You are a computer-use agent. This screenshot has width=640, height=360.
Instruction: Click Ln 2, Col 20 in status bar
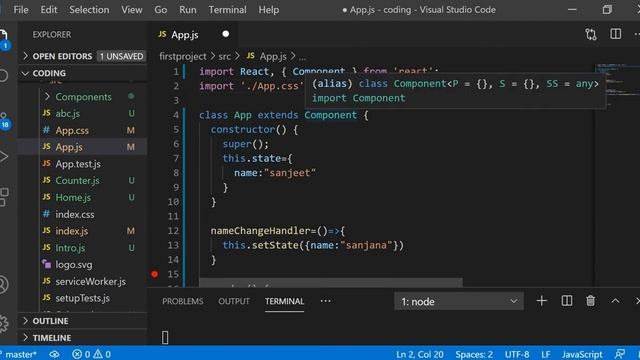click(x=420, y=354)
